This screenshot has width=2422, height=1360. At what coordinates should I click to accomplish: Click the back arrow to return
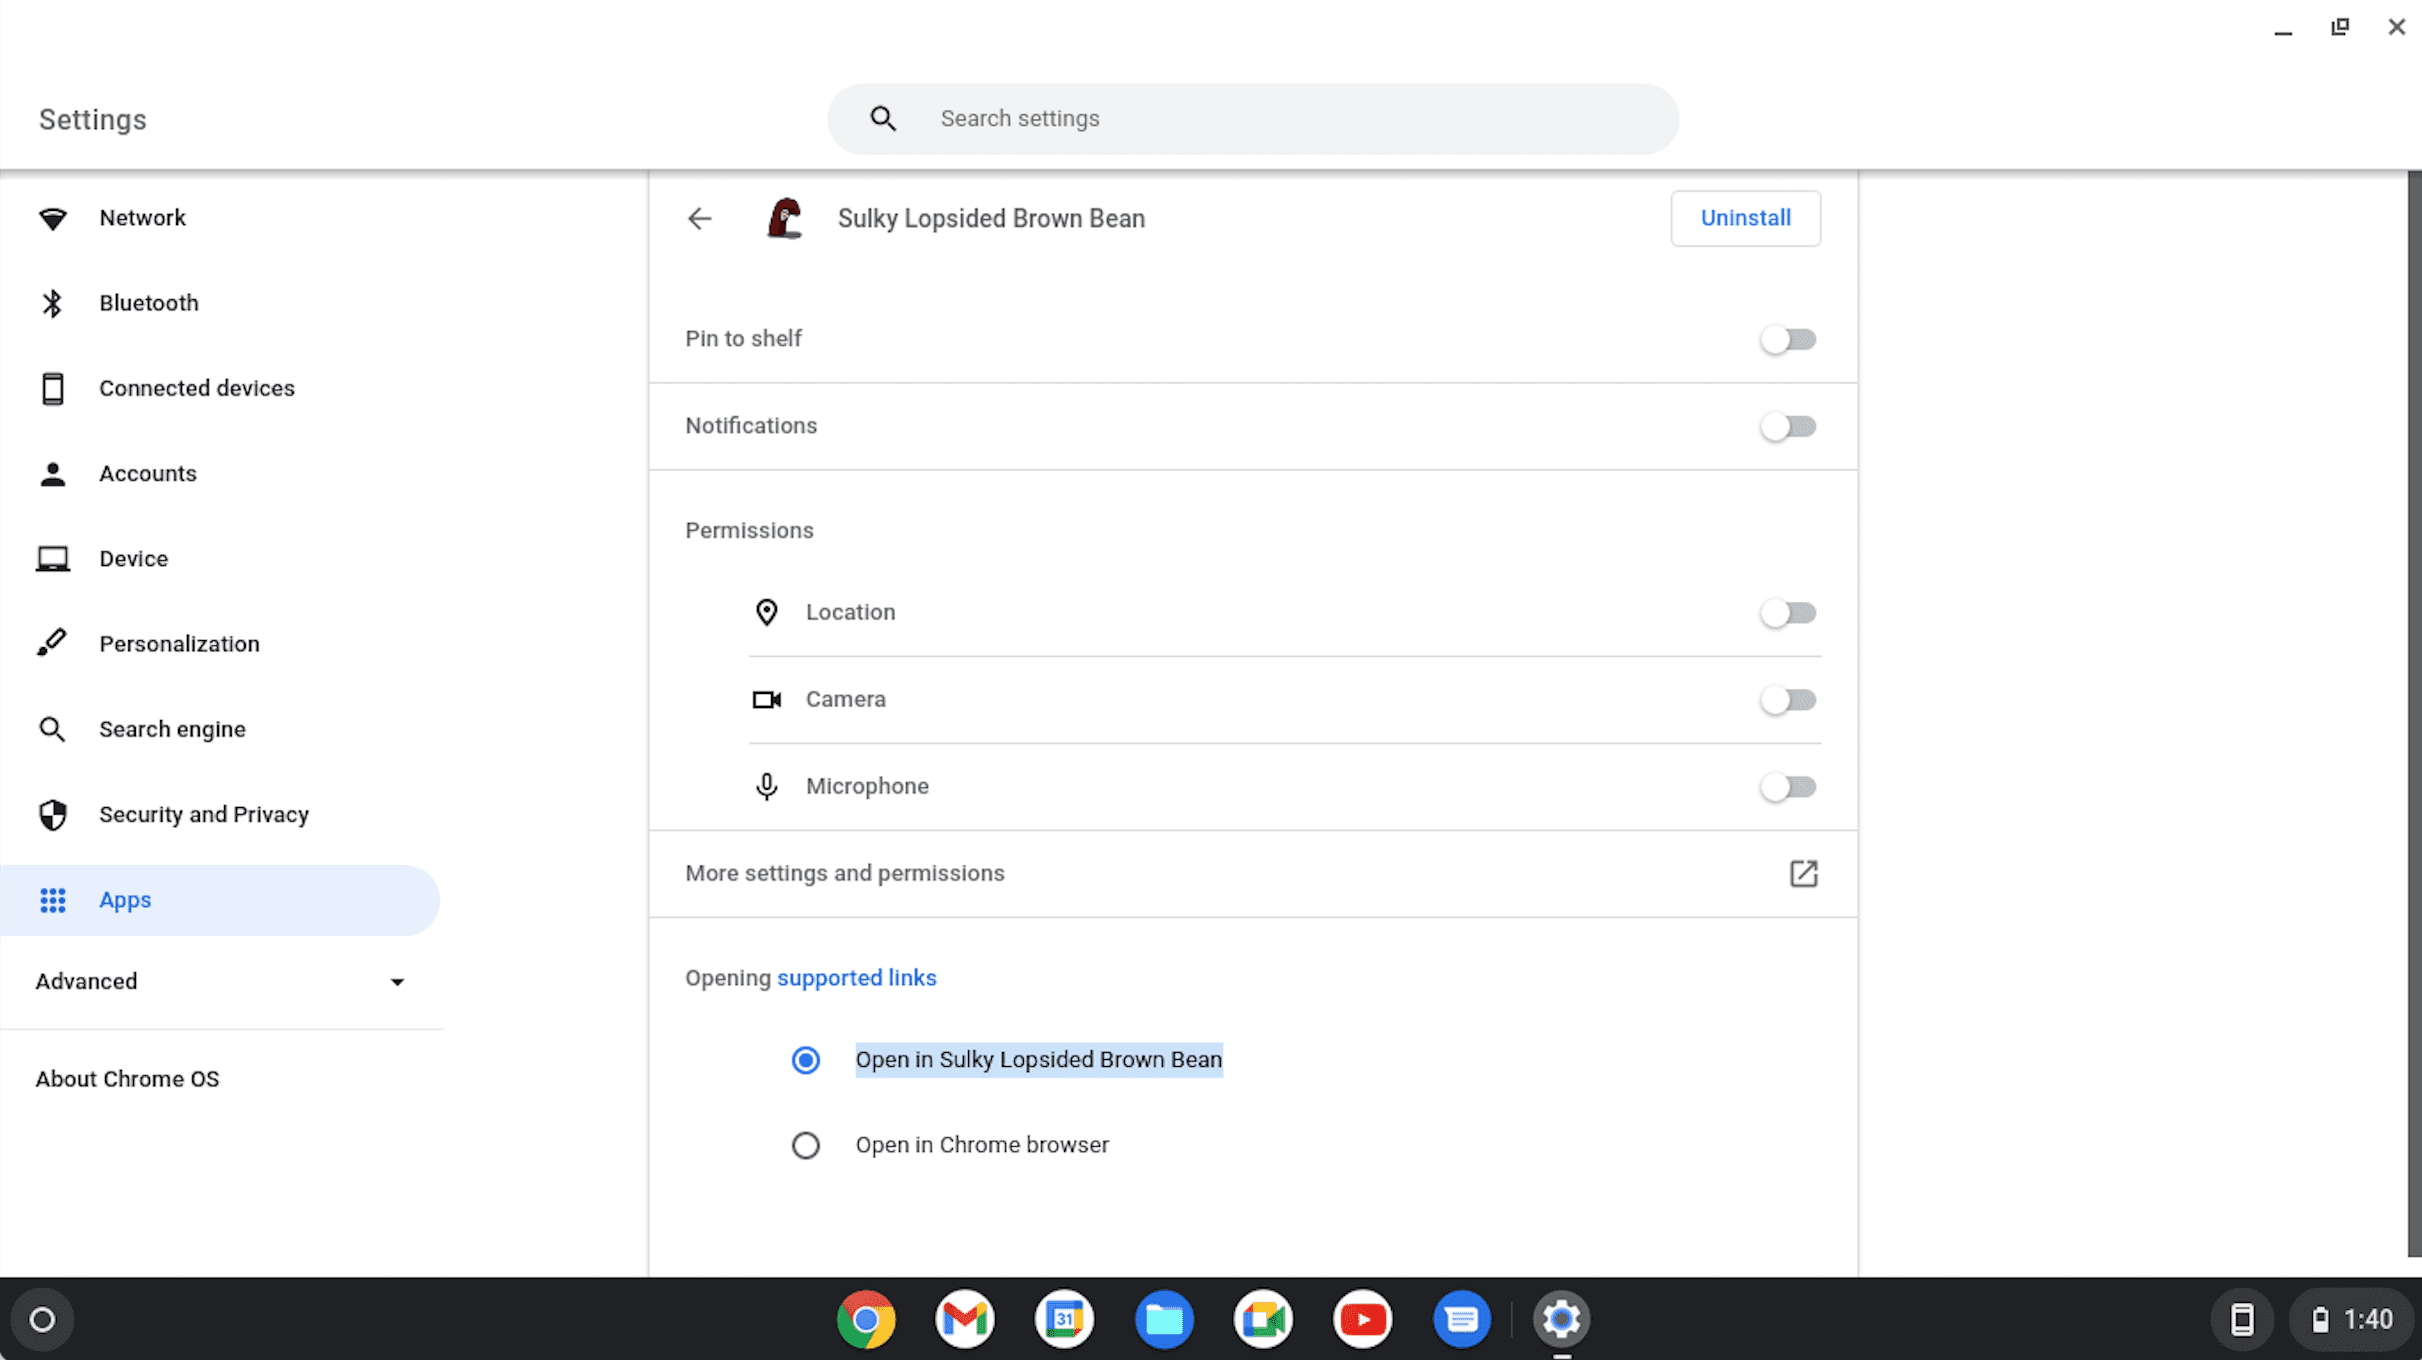[699, 218]
